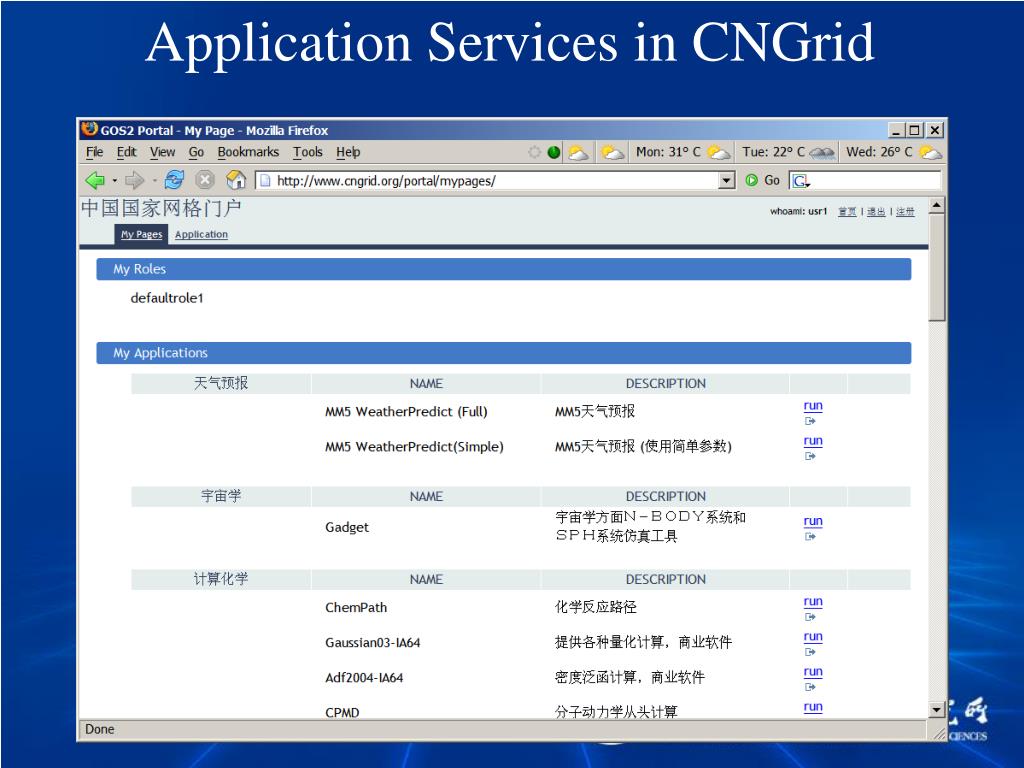Open the Tools menu
This screenshot has width=1024, height=768.
tap(308, 152)
